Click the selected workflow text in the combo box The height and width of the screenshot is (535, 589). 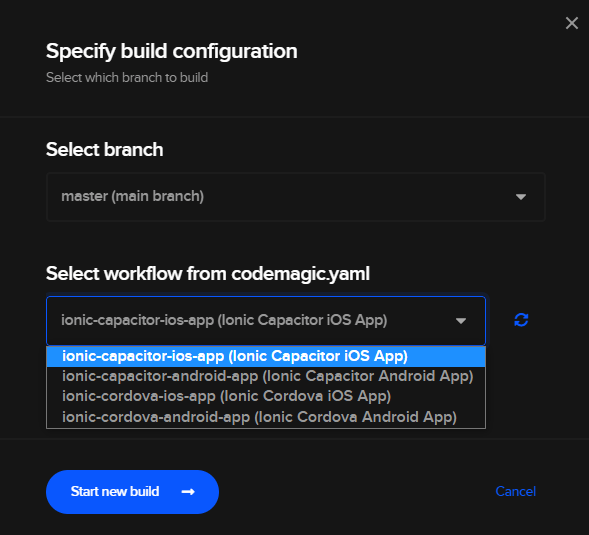click(224, 320)
